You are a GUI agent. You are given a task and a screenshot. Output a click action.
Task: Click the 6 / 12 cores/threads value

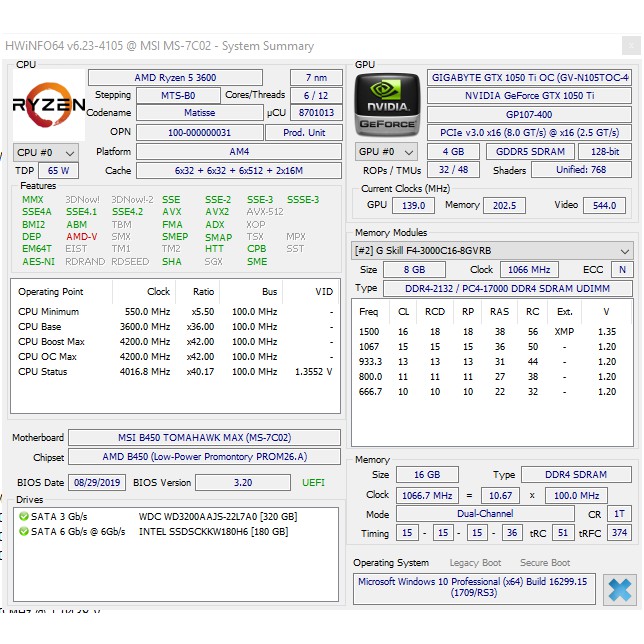click(316, 95)
